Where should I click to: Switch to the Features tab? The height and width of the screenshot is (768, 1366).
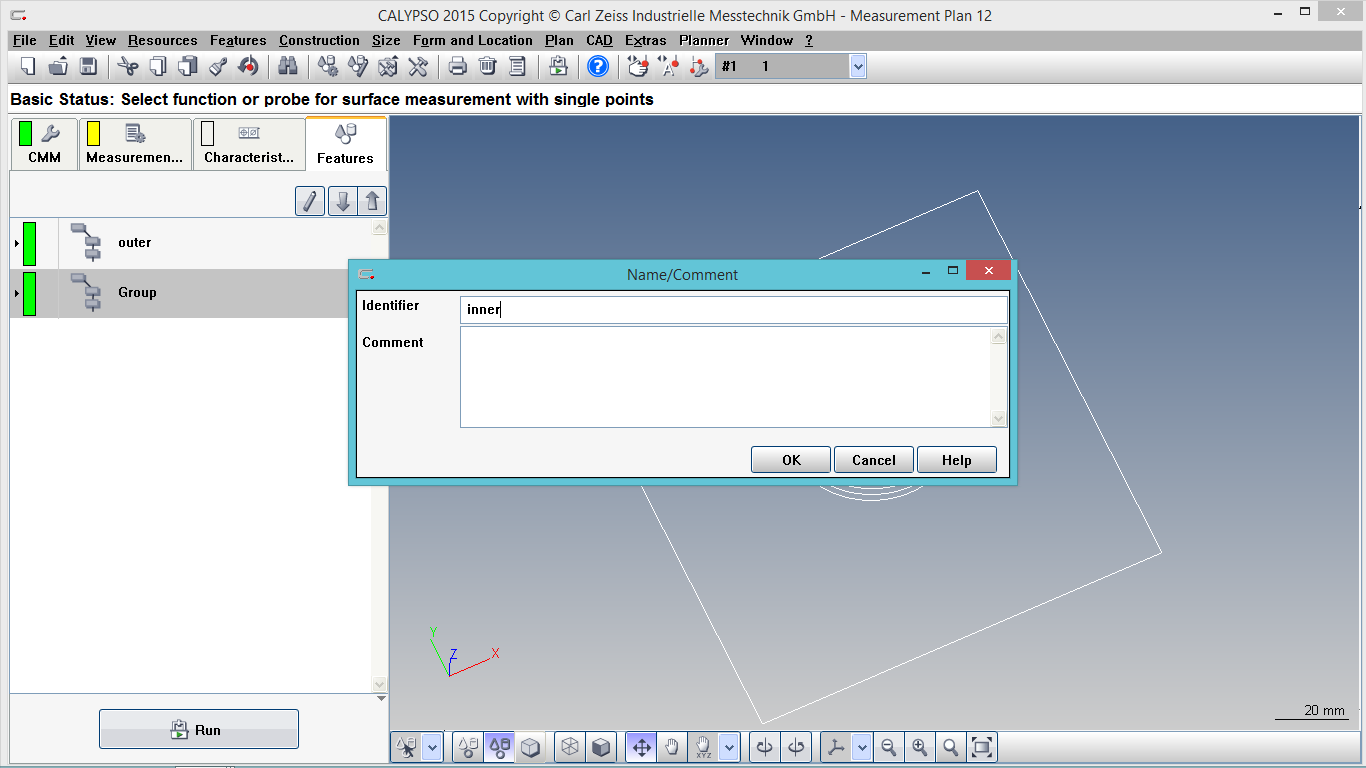pyautogui.click(x=345, y=145)
